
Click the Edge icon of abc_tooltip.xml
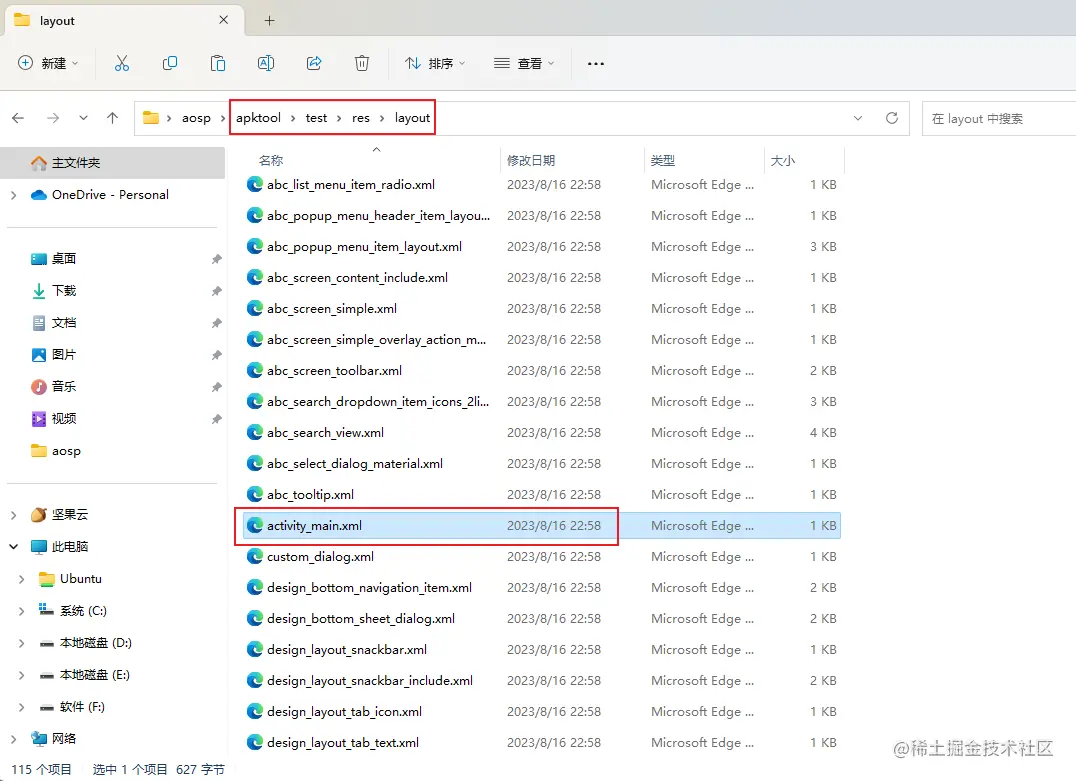255,494
